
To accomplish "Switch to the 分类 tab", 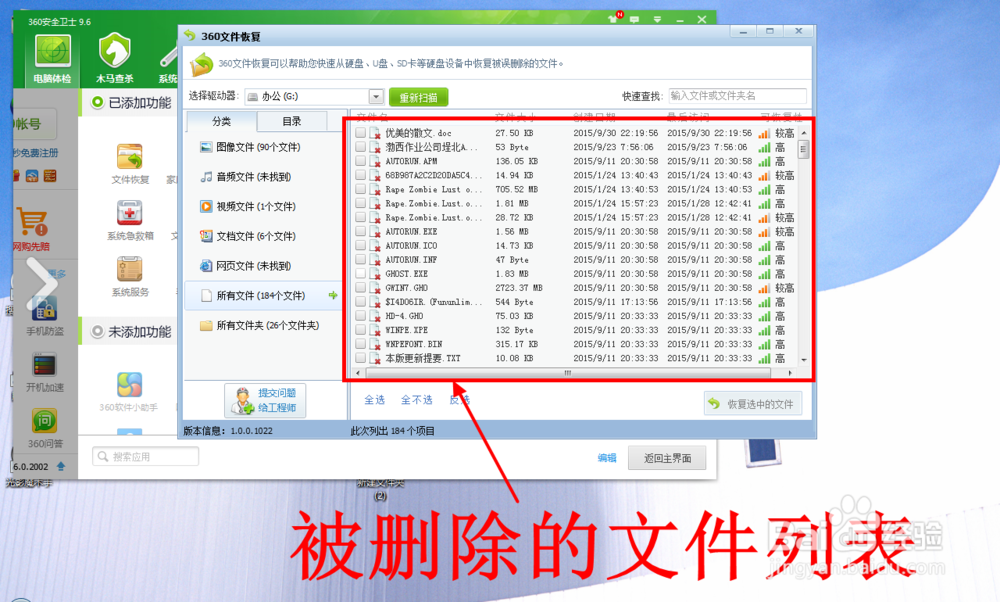I will click(221, 121).
